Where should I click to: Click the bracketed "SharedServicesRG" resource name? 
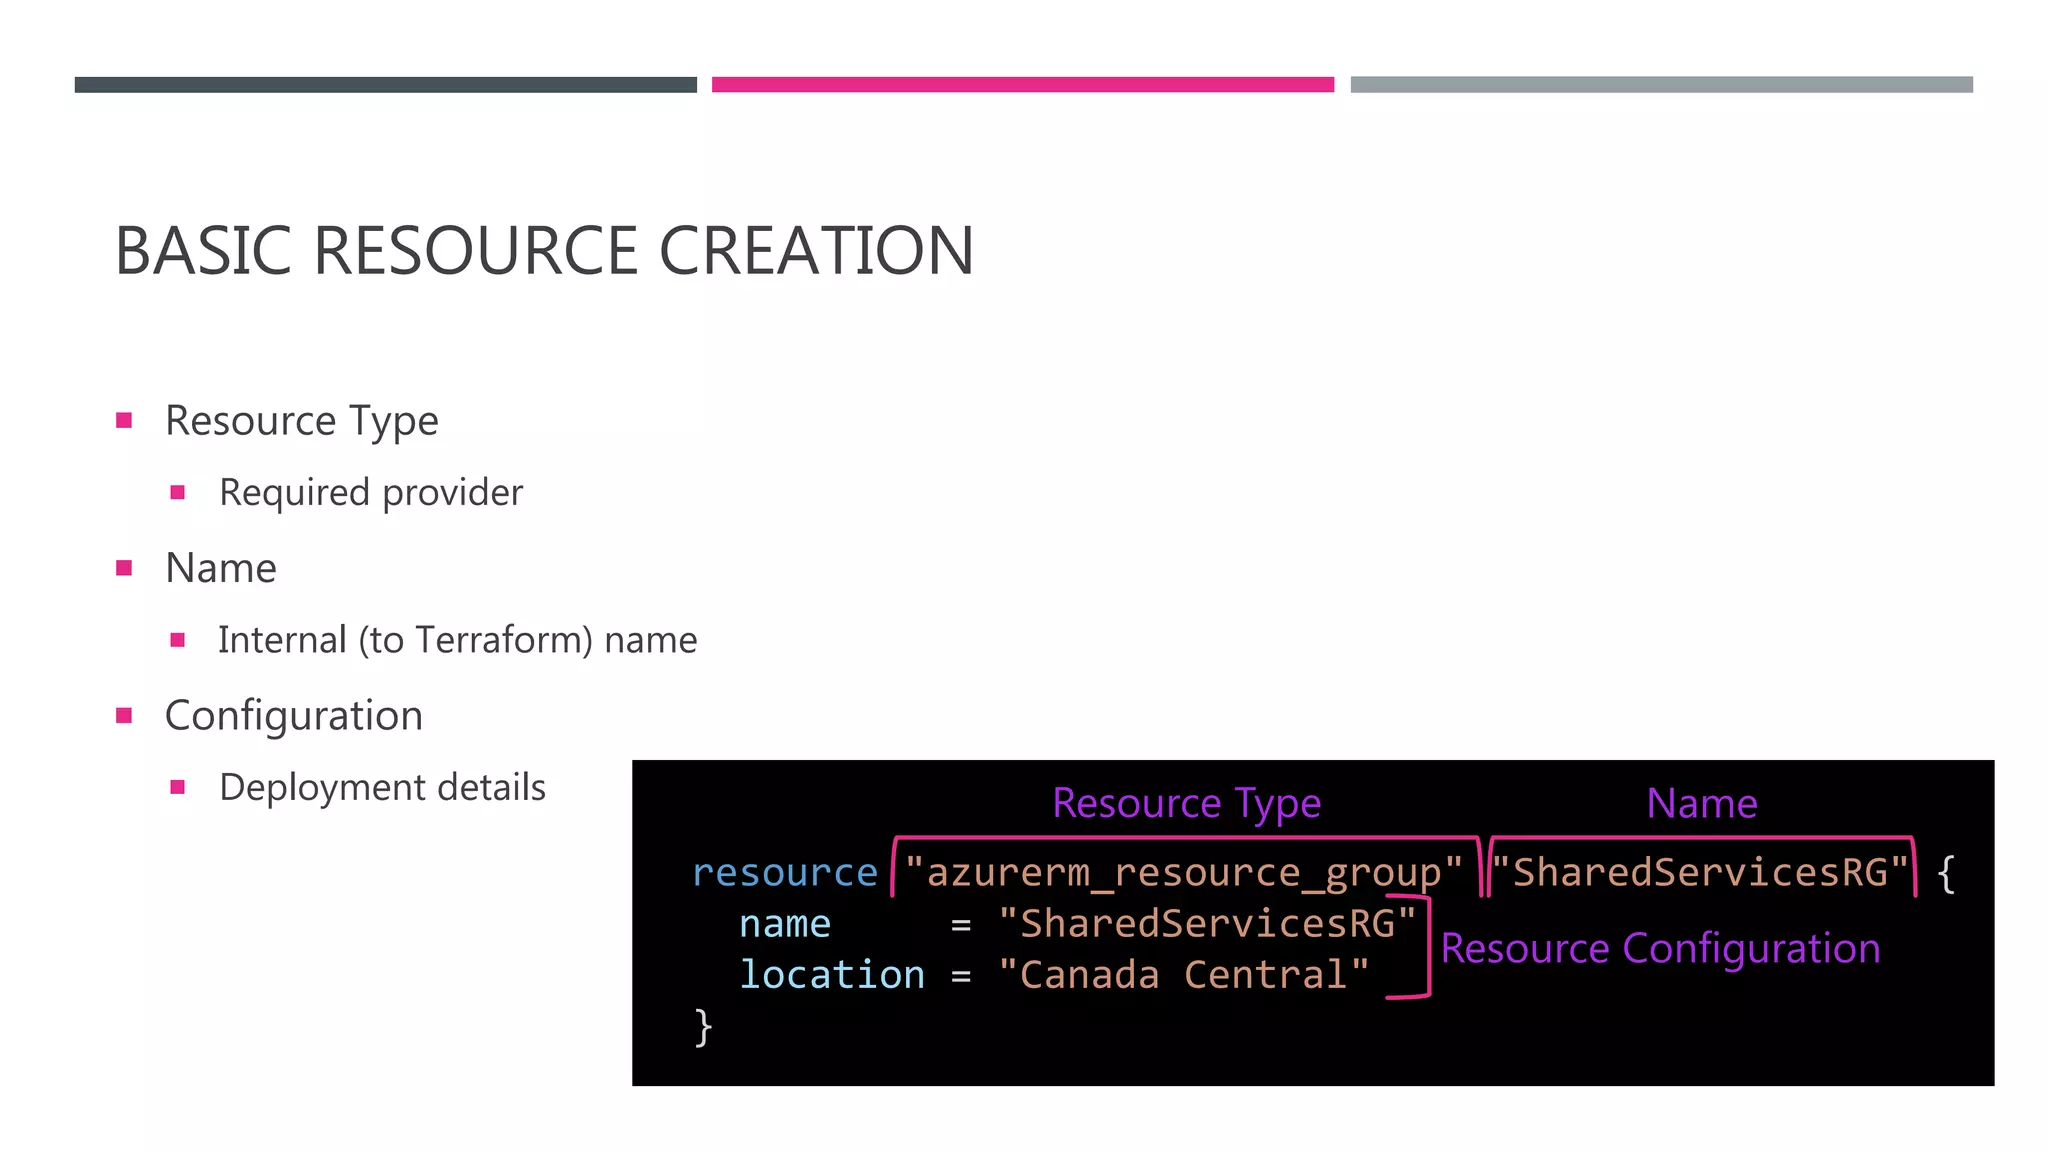(x=1700, y=873)
